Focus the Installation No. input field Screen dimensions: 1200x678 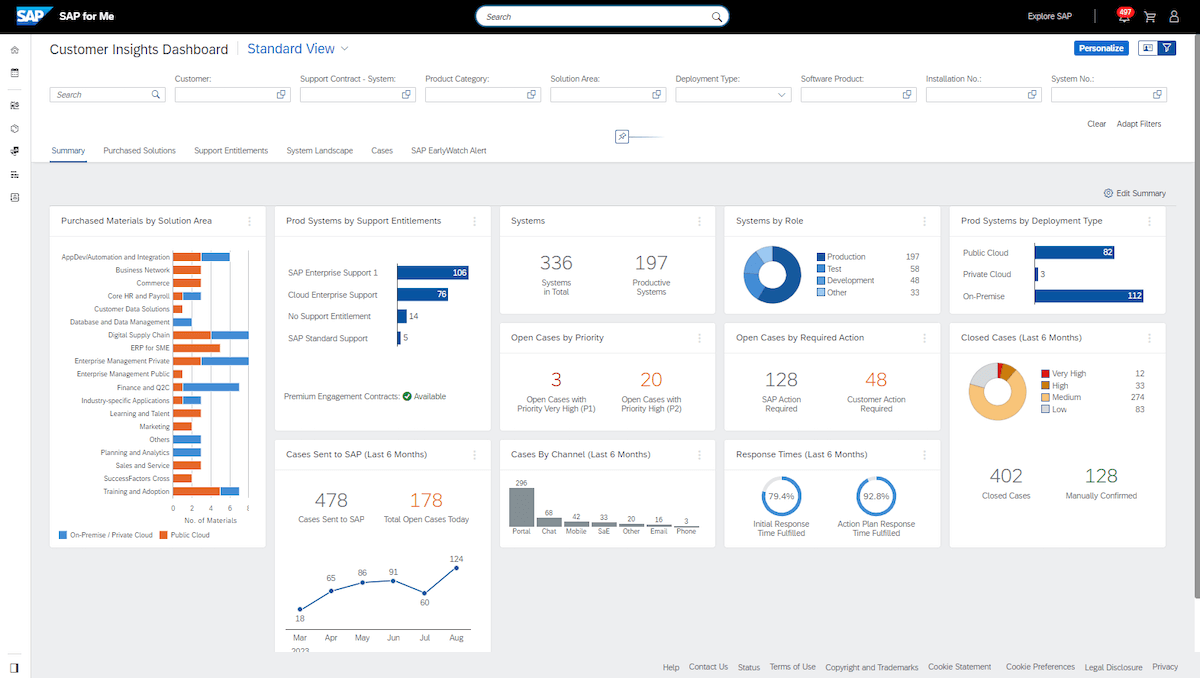click(x=984, y=95)
